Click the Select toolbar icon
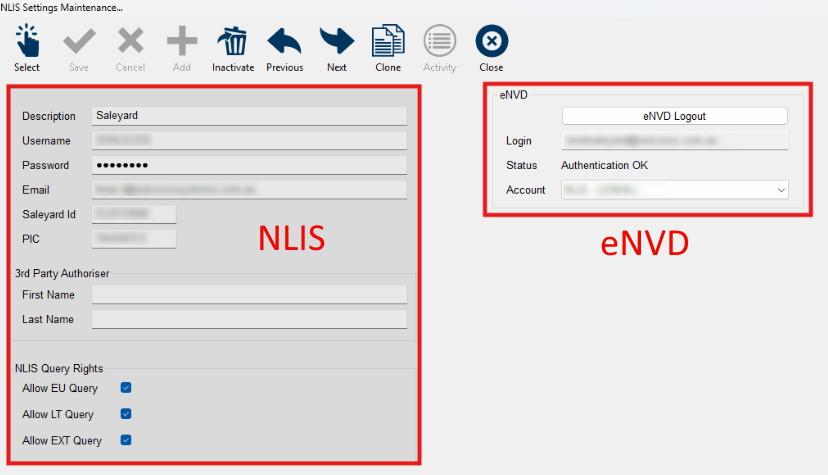 [x=27, y=42]
